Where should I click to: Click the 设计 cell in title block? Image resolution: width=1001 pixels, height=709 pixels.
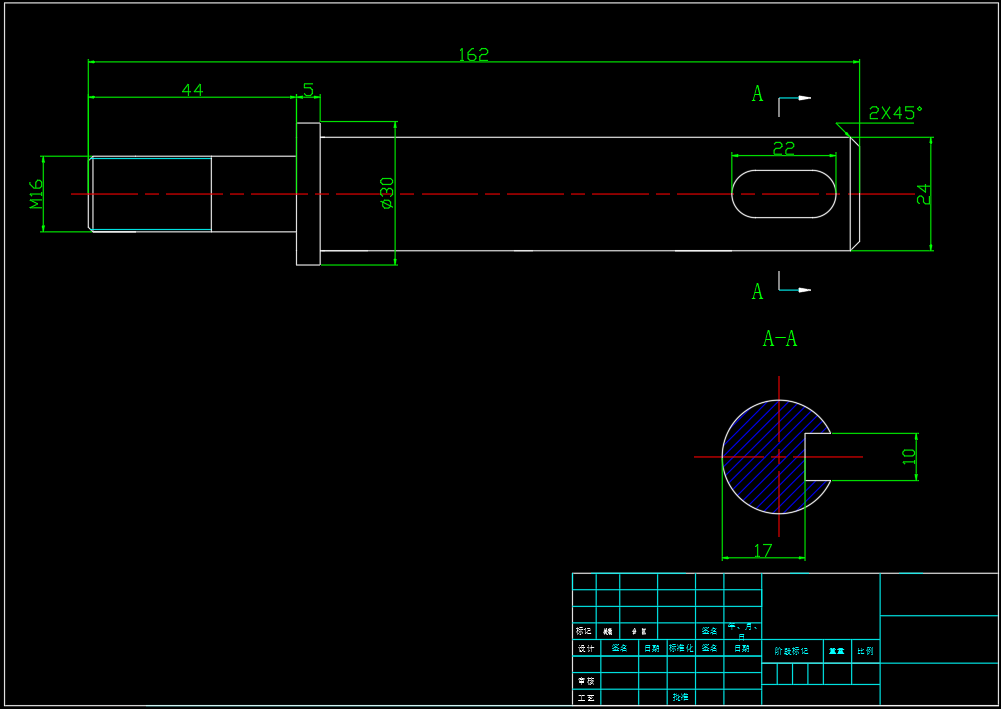point(585,648)
